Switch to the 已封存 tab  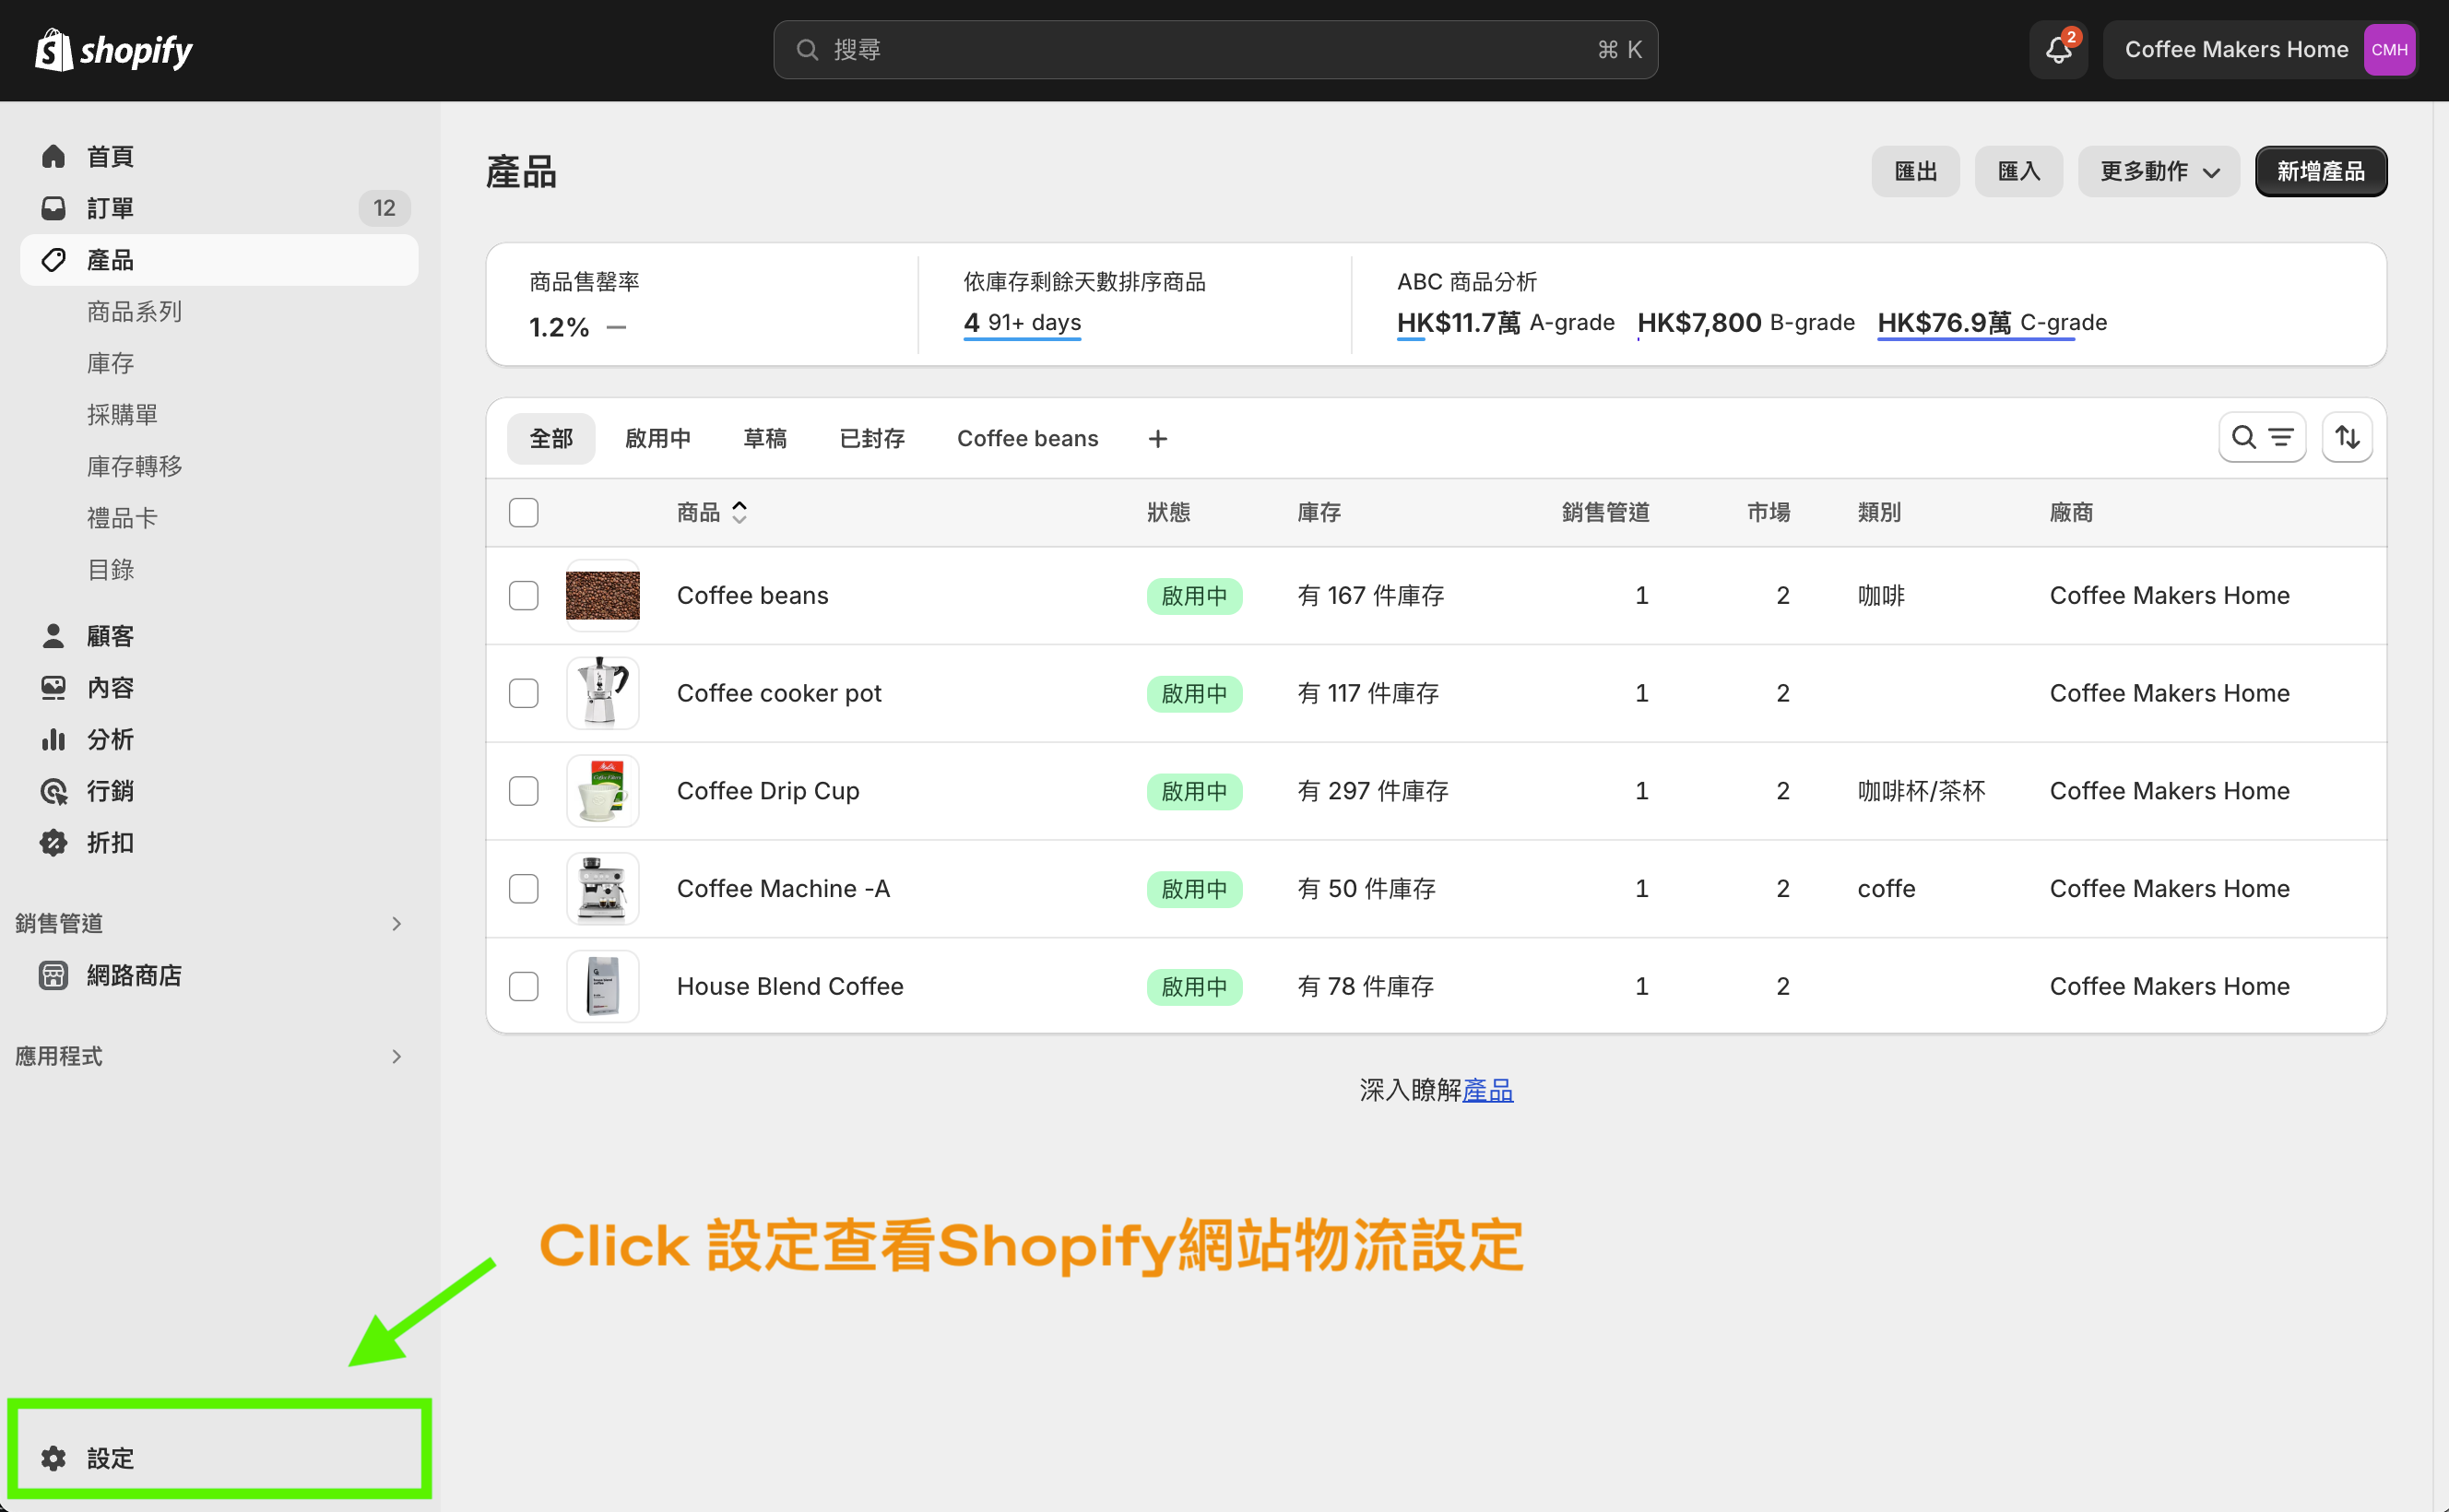[872, 439]
